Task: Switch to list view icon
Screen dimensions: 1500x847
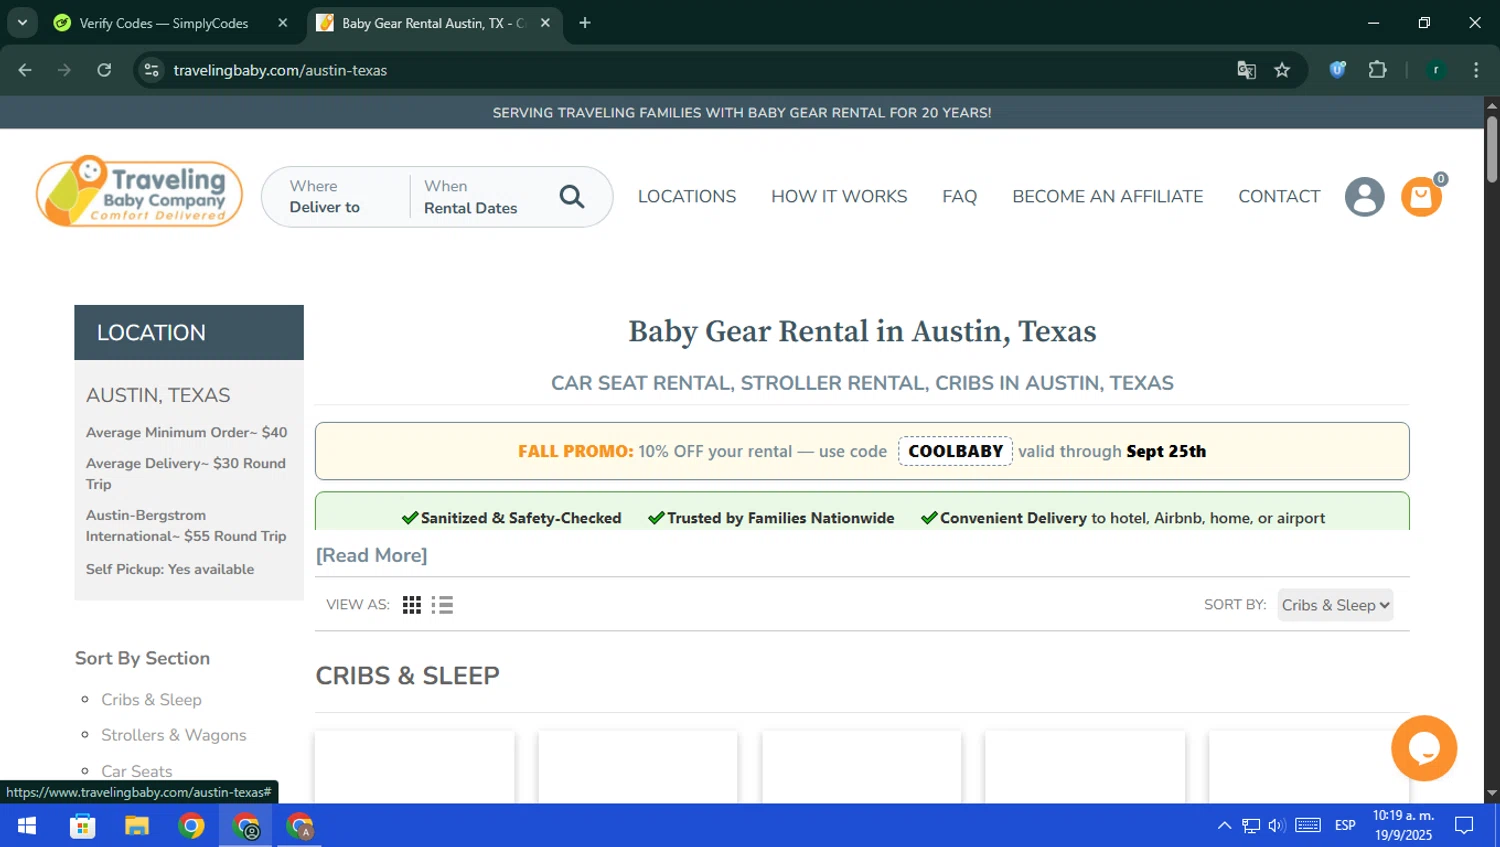Action: point(442,605)
